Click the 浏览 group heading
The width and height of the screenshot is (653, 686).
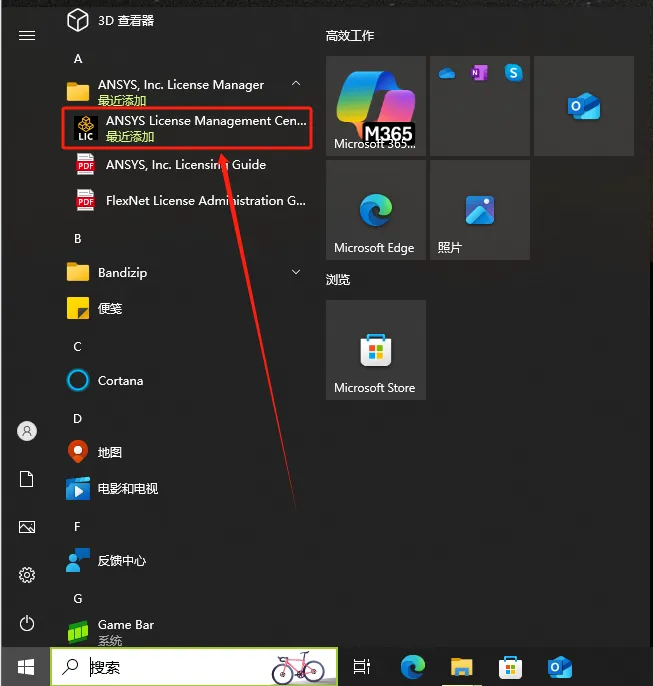coord(338,280)
